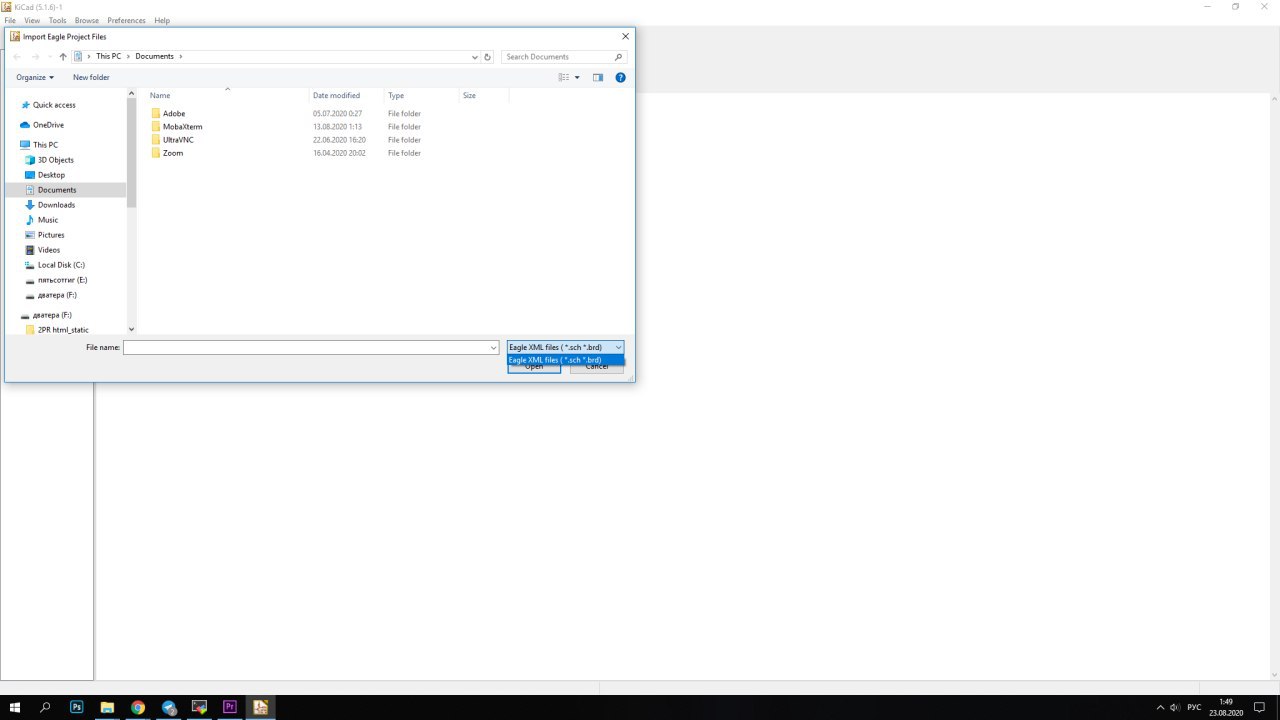
Task: Click the navigation pane scroll down arrow
Action: (x=131, y=329)
